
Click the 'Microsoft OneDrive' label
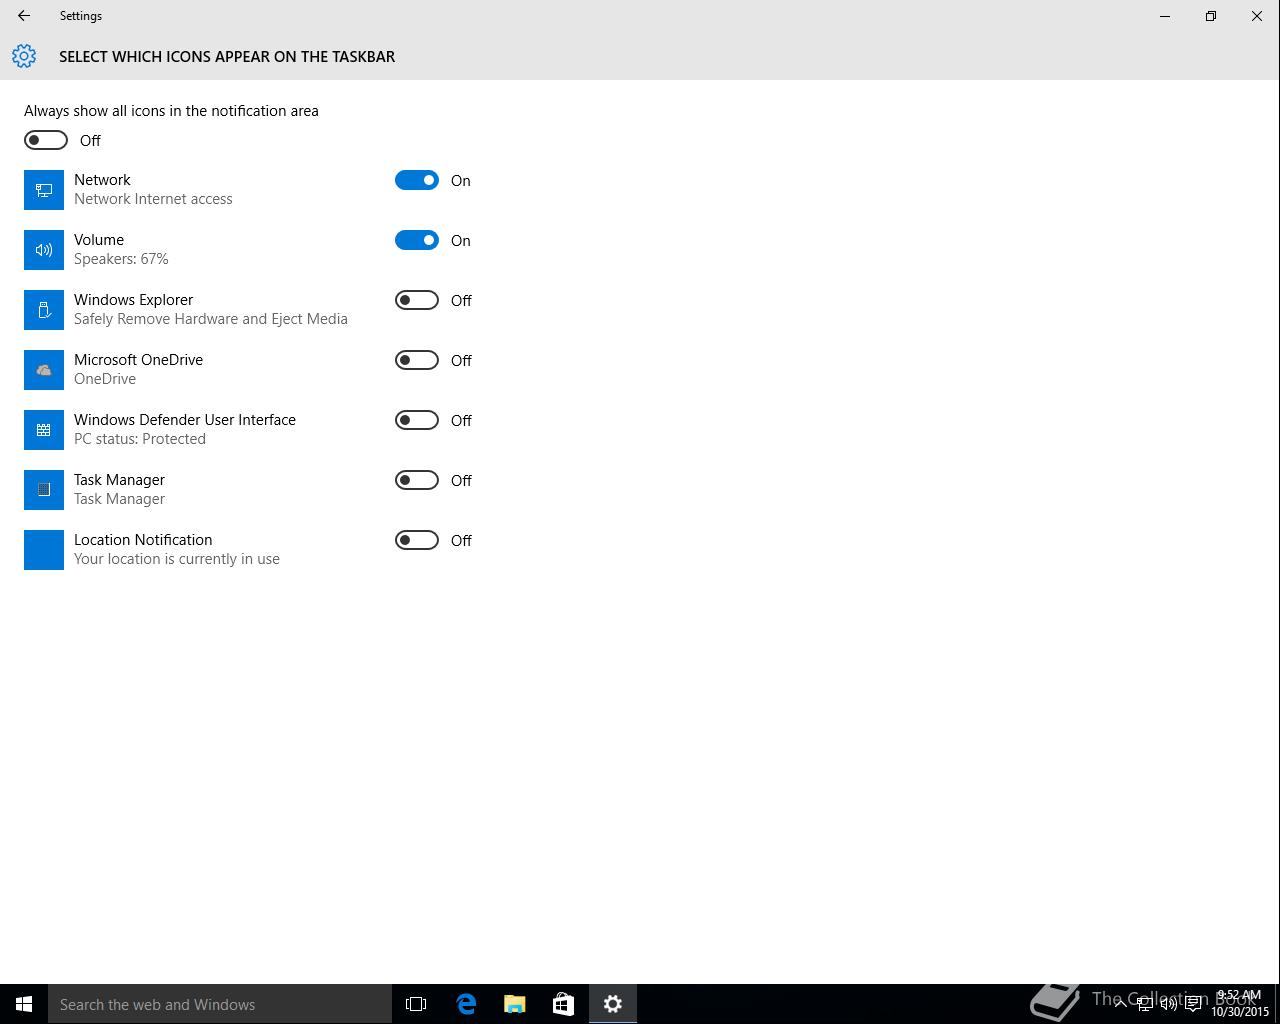(138, 360)
